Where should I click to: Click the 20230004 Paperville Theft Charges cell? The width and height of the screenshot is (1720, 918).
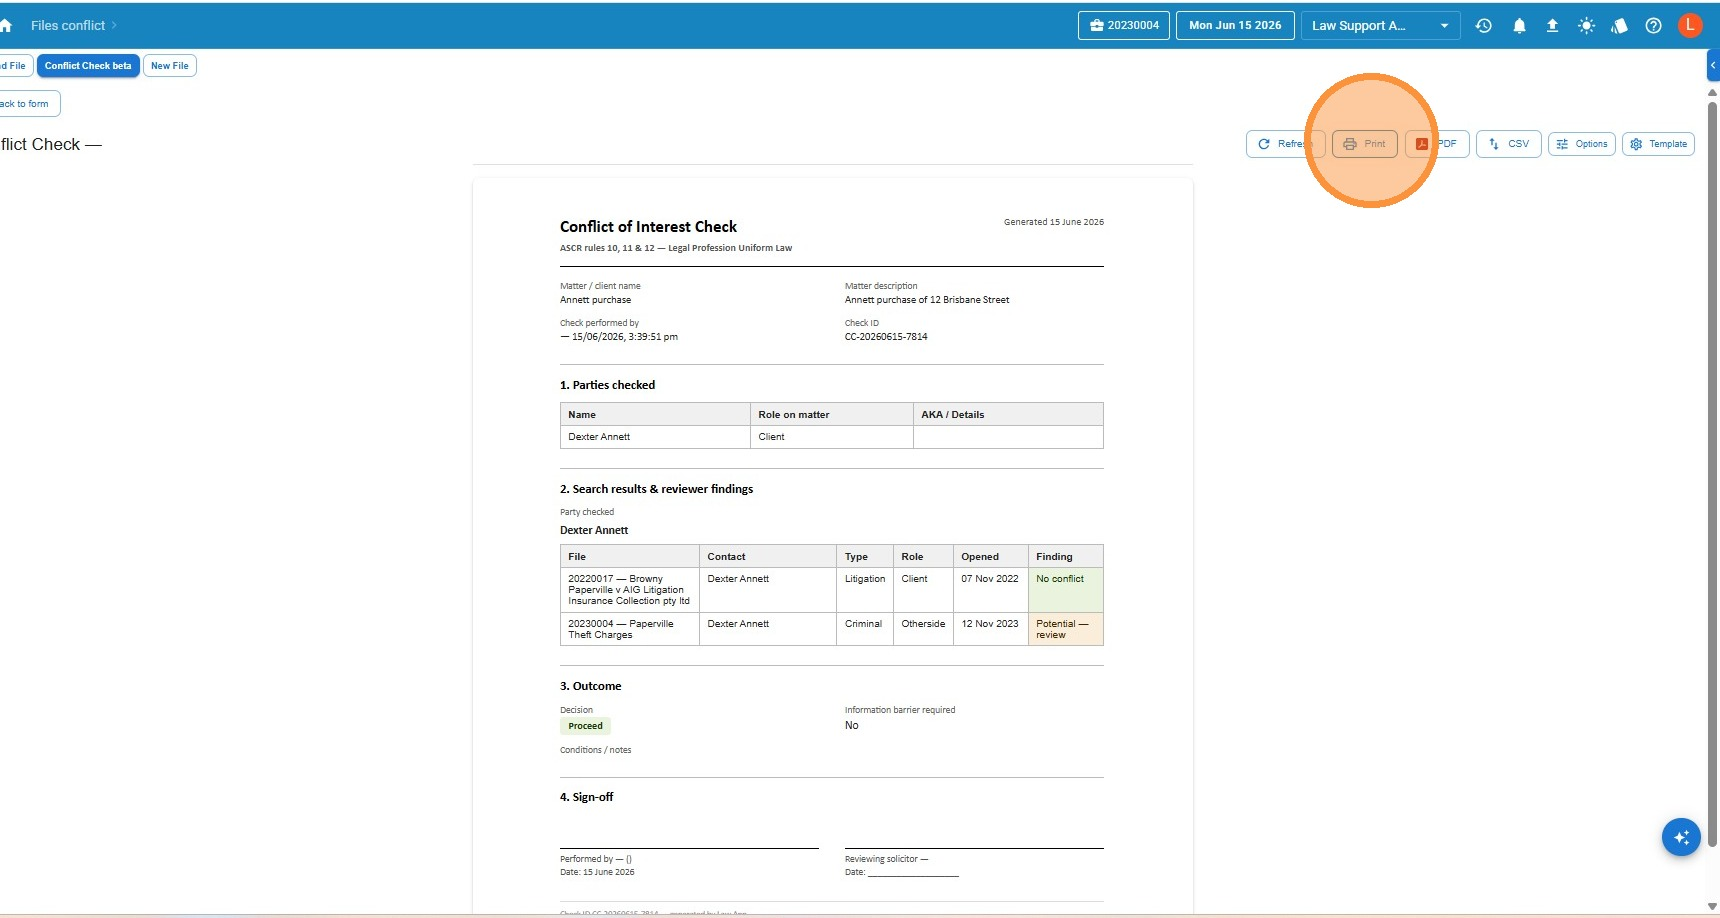[x=630, y=629]
